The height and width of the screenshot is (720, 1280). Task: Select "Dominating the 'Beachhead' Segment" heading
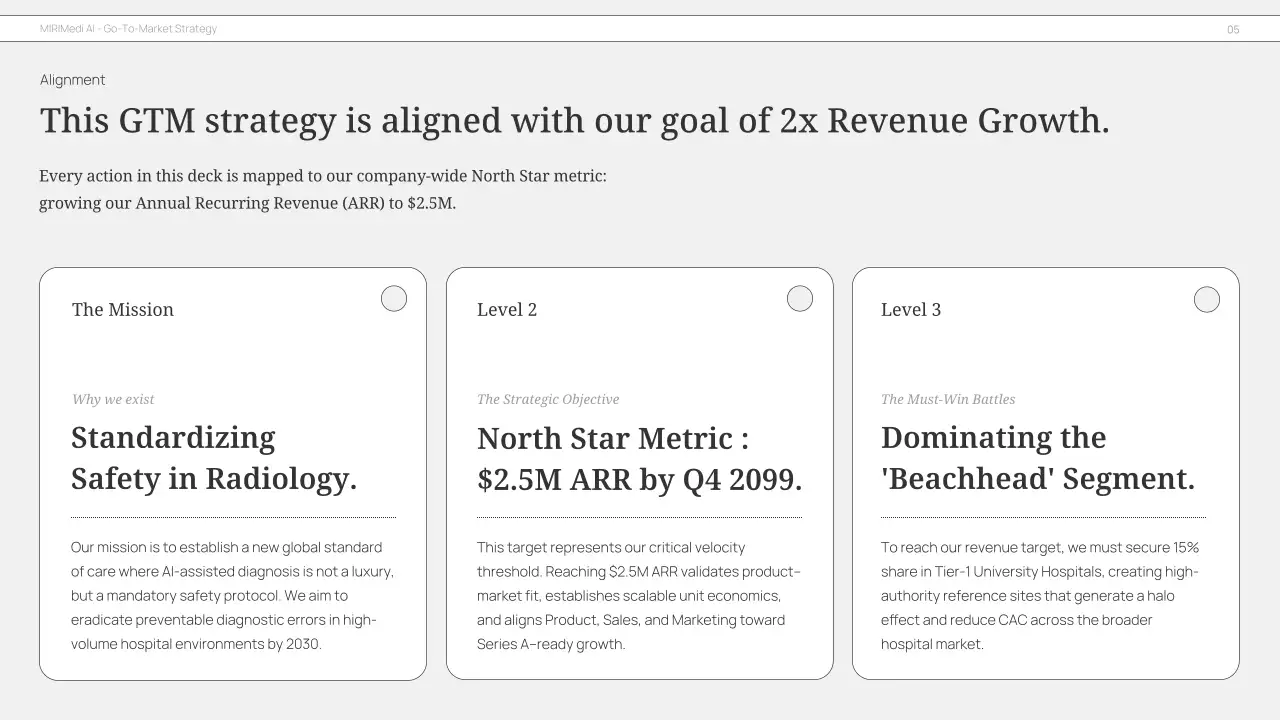tap(1037, 458)
